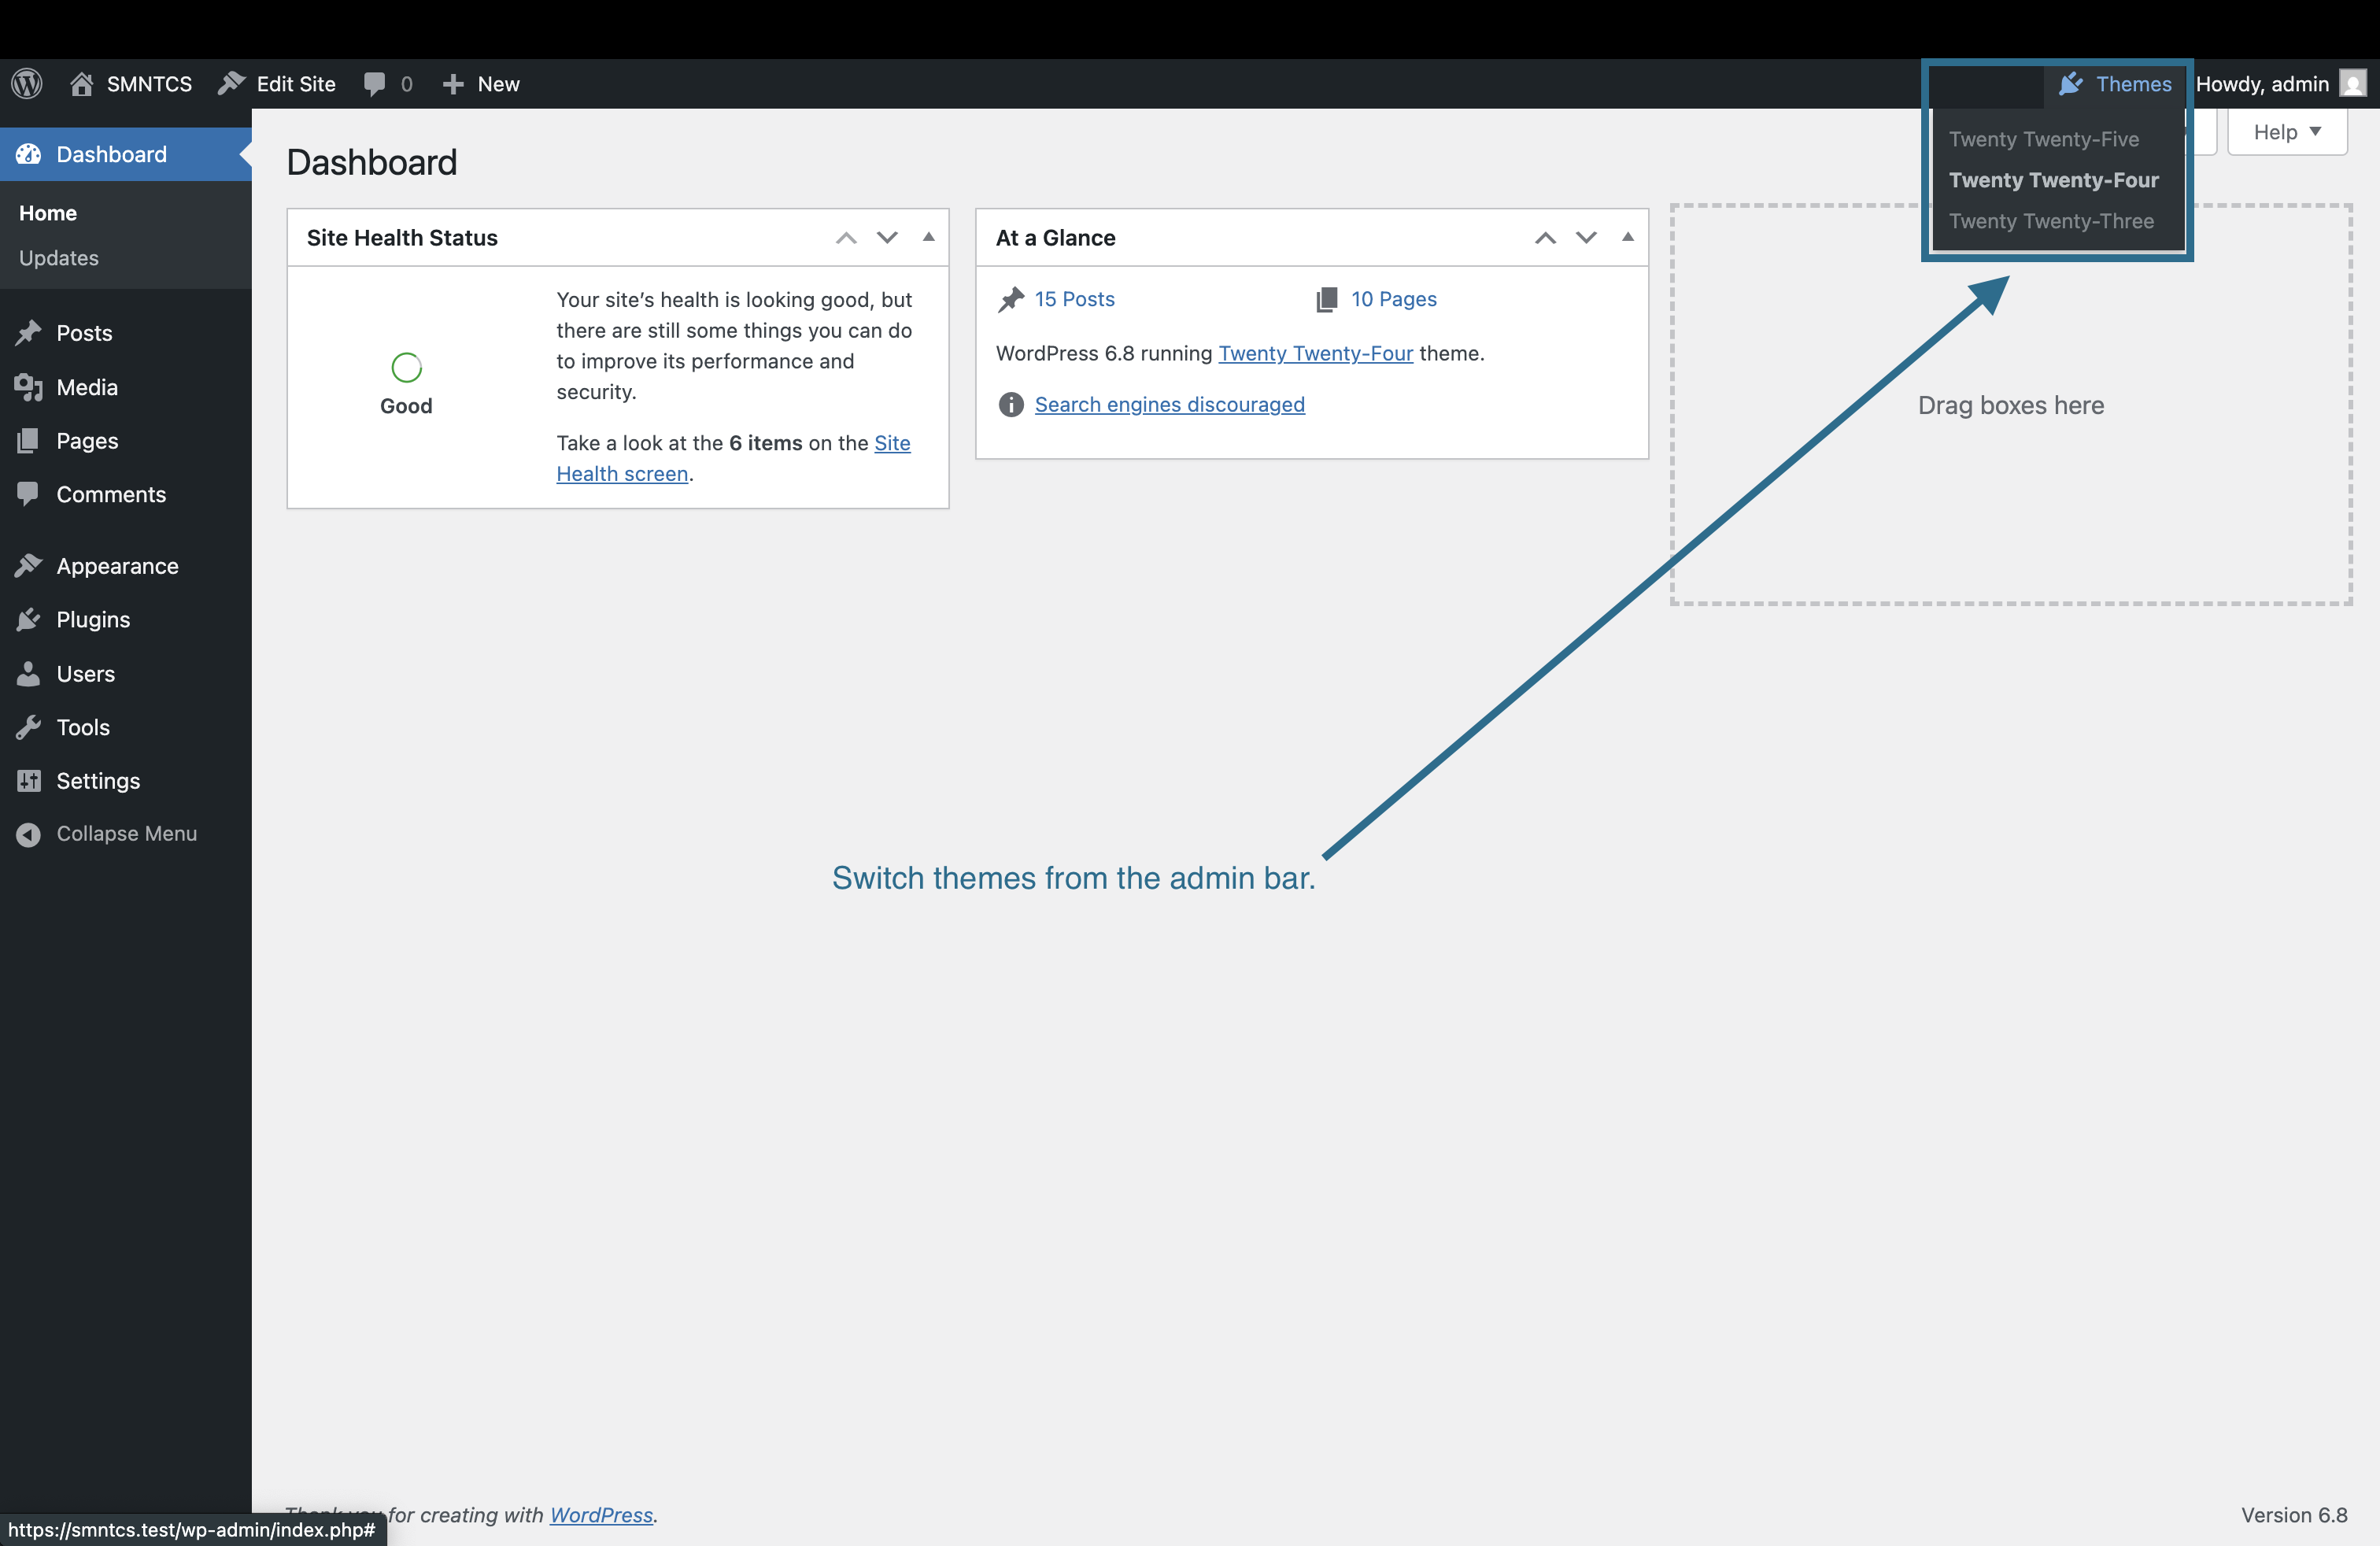Toggle Site Health Status panel collapse triangle

(x=929, y=237)
